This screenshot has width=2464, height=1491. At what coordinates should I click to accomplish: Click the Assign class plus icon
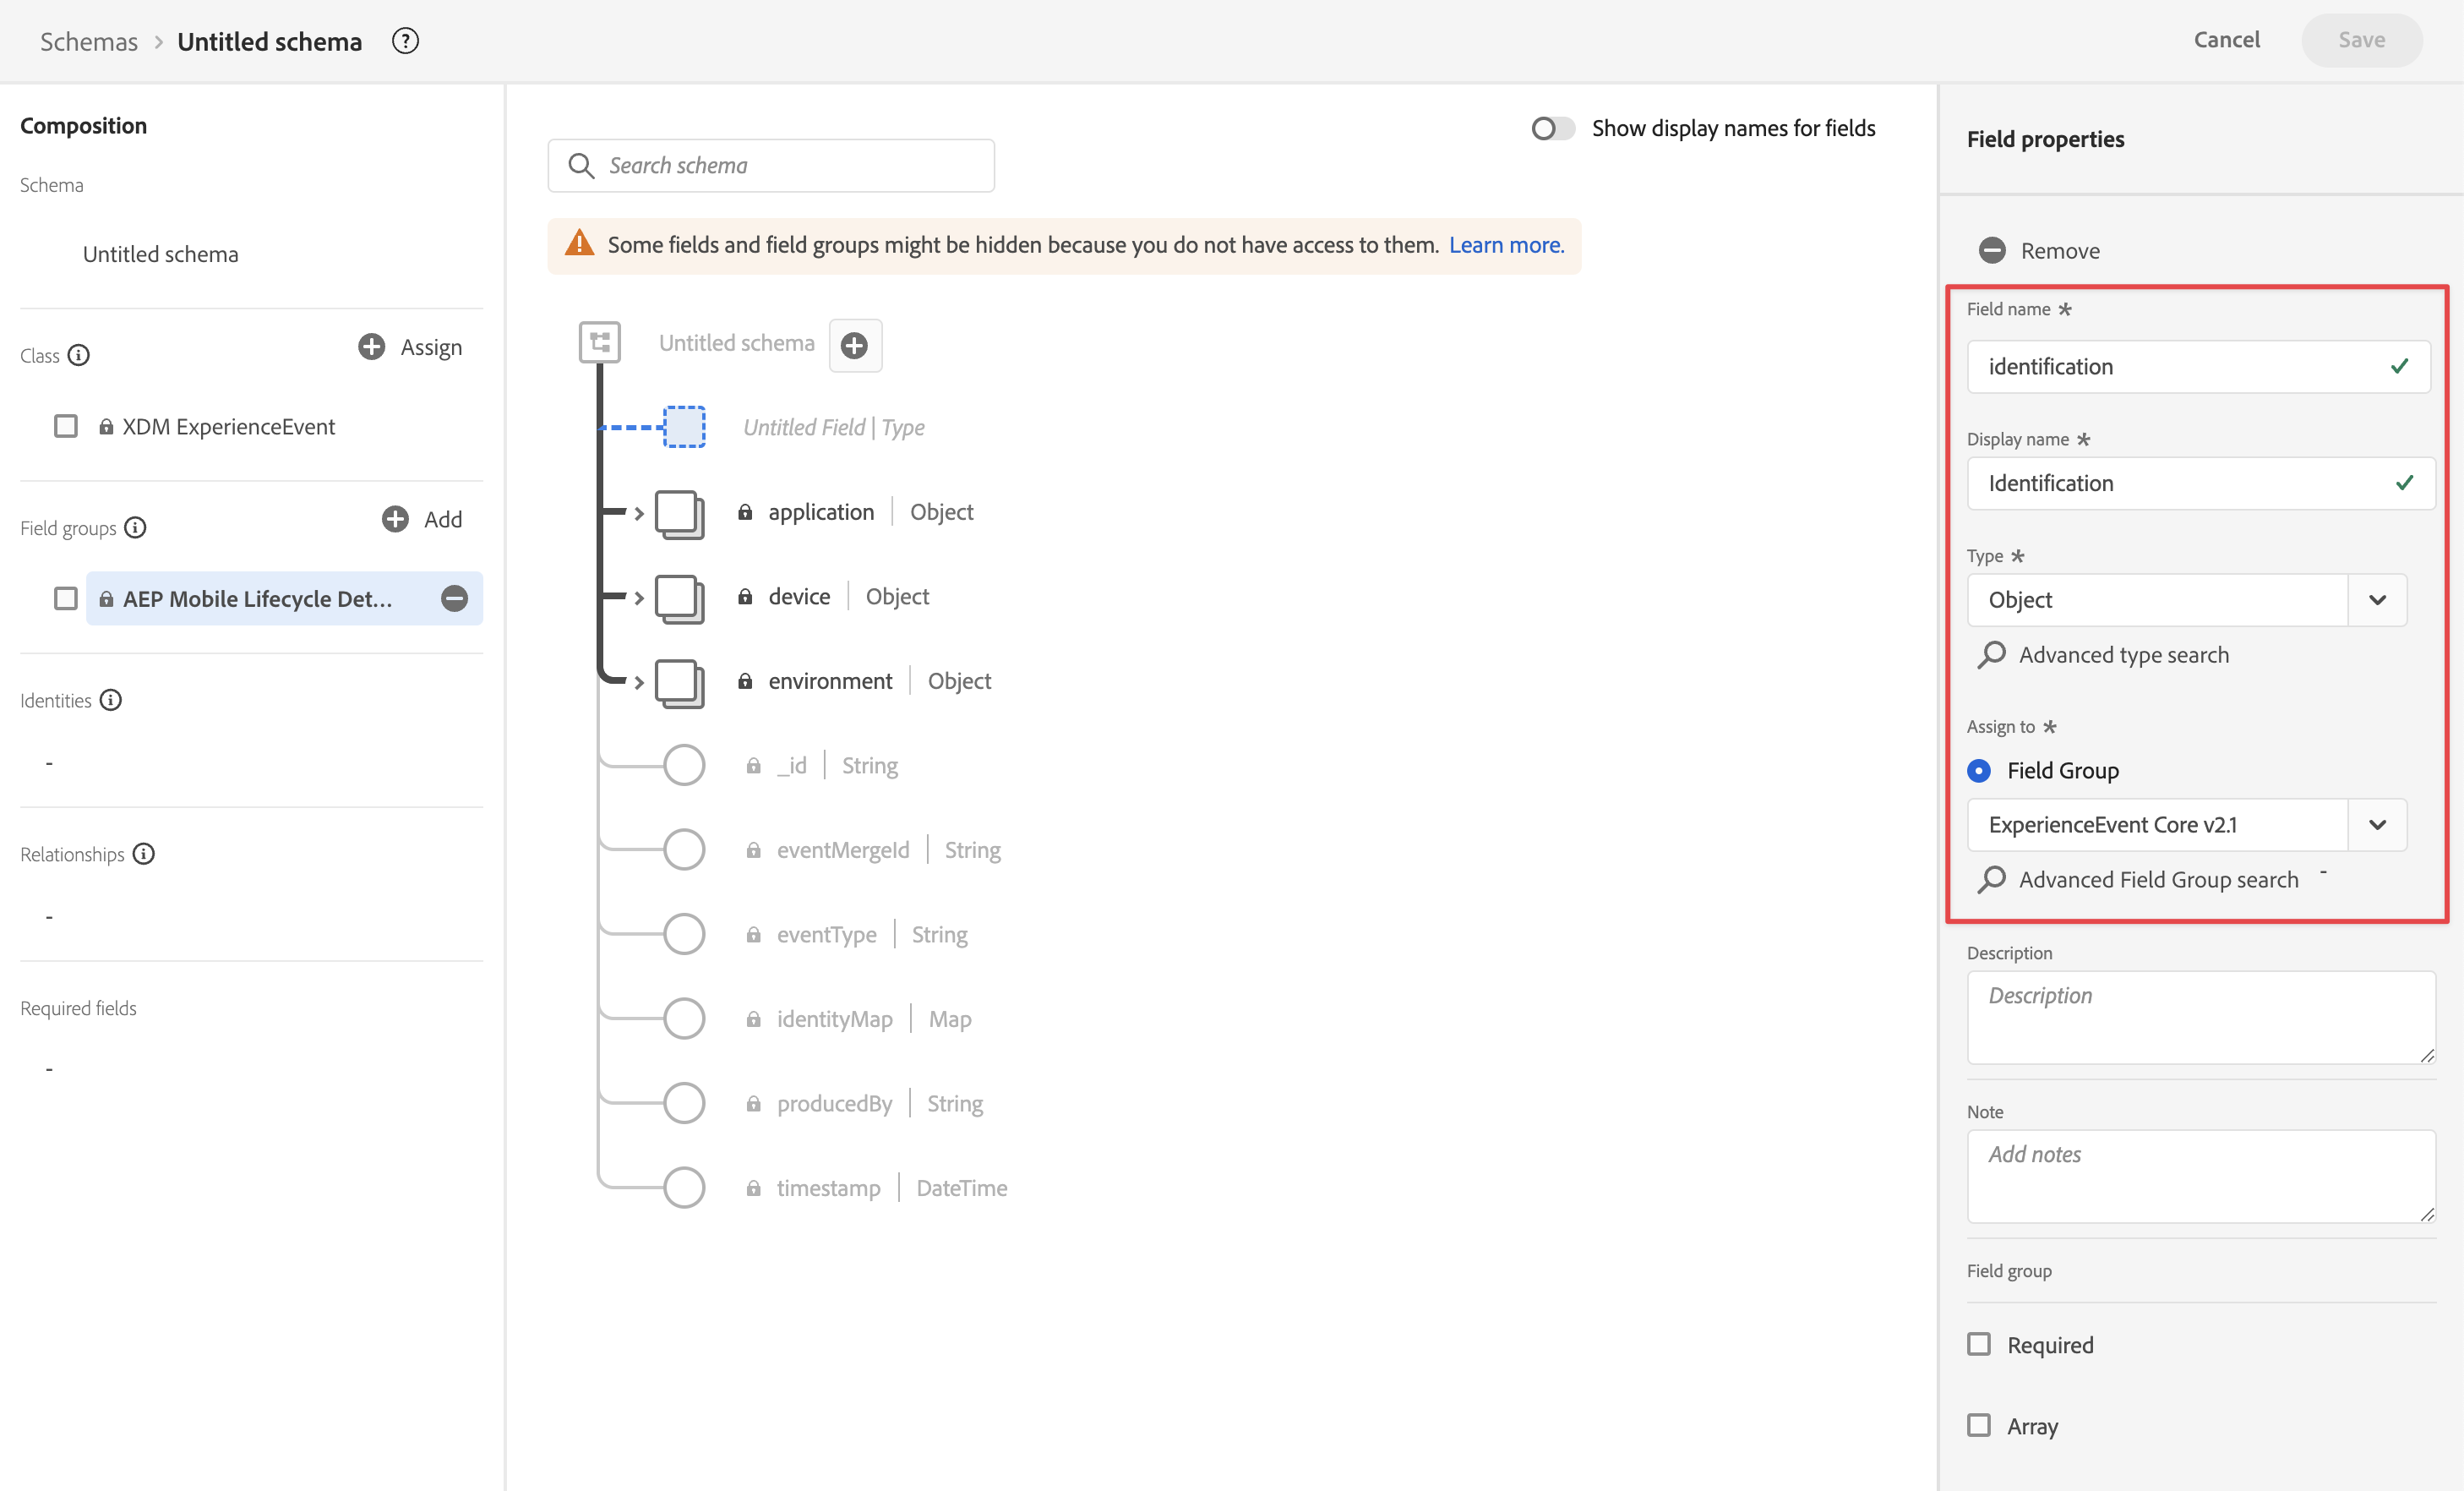point(372,347)
